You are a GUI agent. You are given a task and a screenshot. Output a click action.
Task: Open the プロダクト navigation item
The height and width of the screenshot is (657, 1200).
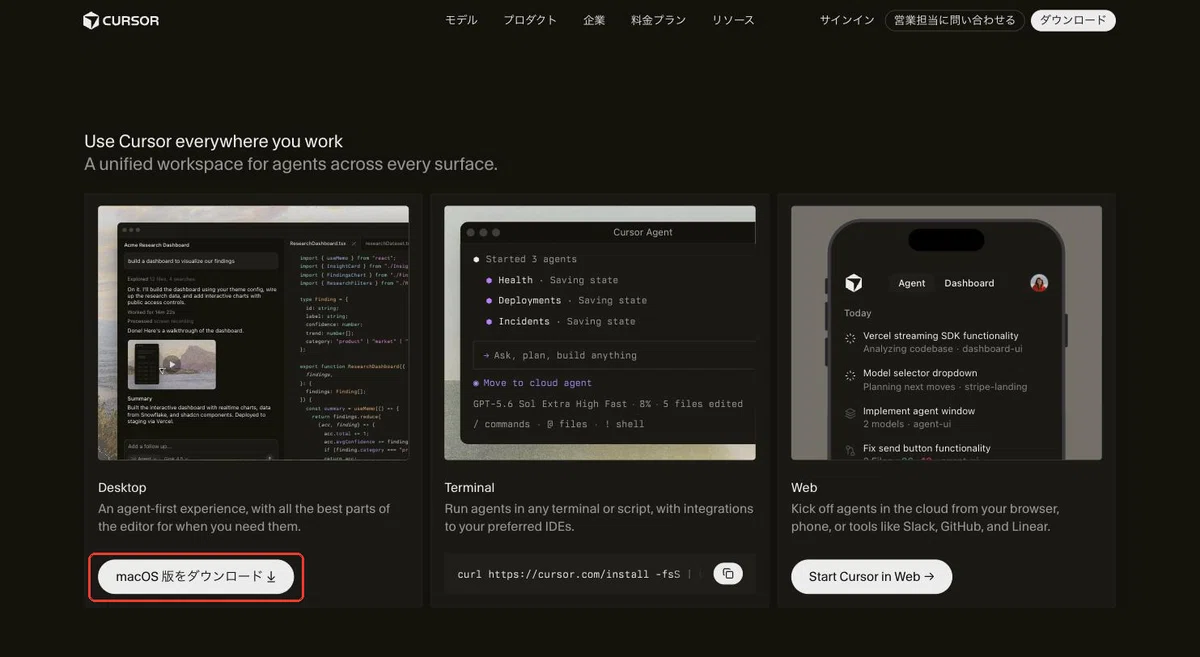[530, 20]
